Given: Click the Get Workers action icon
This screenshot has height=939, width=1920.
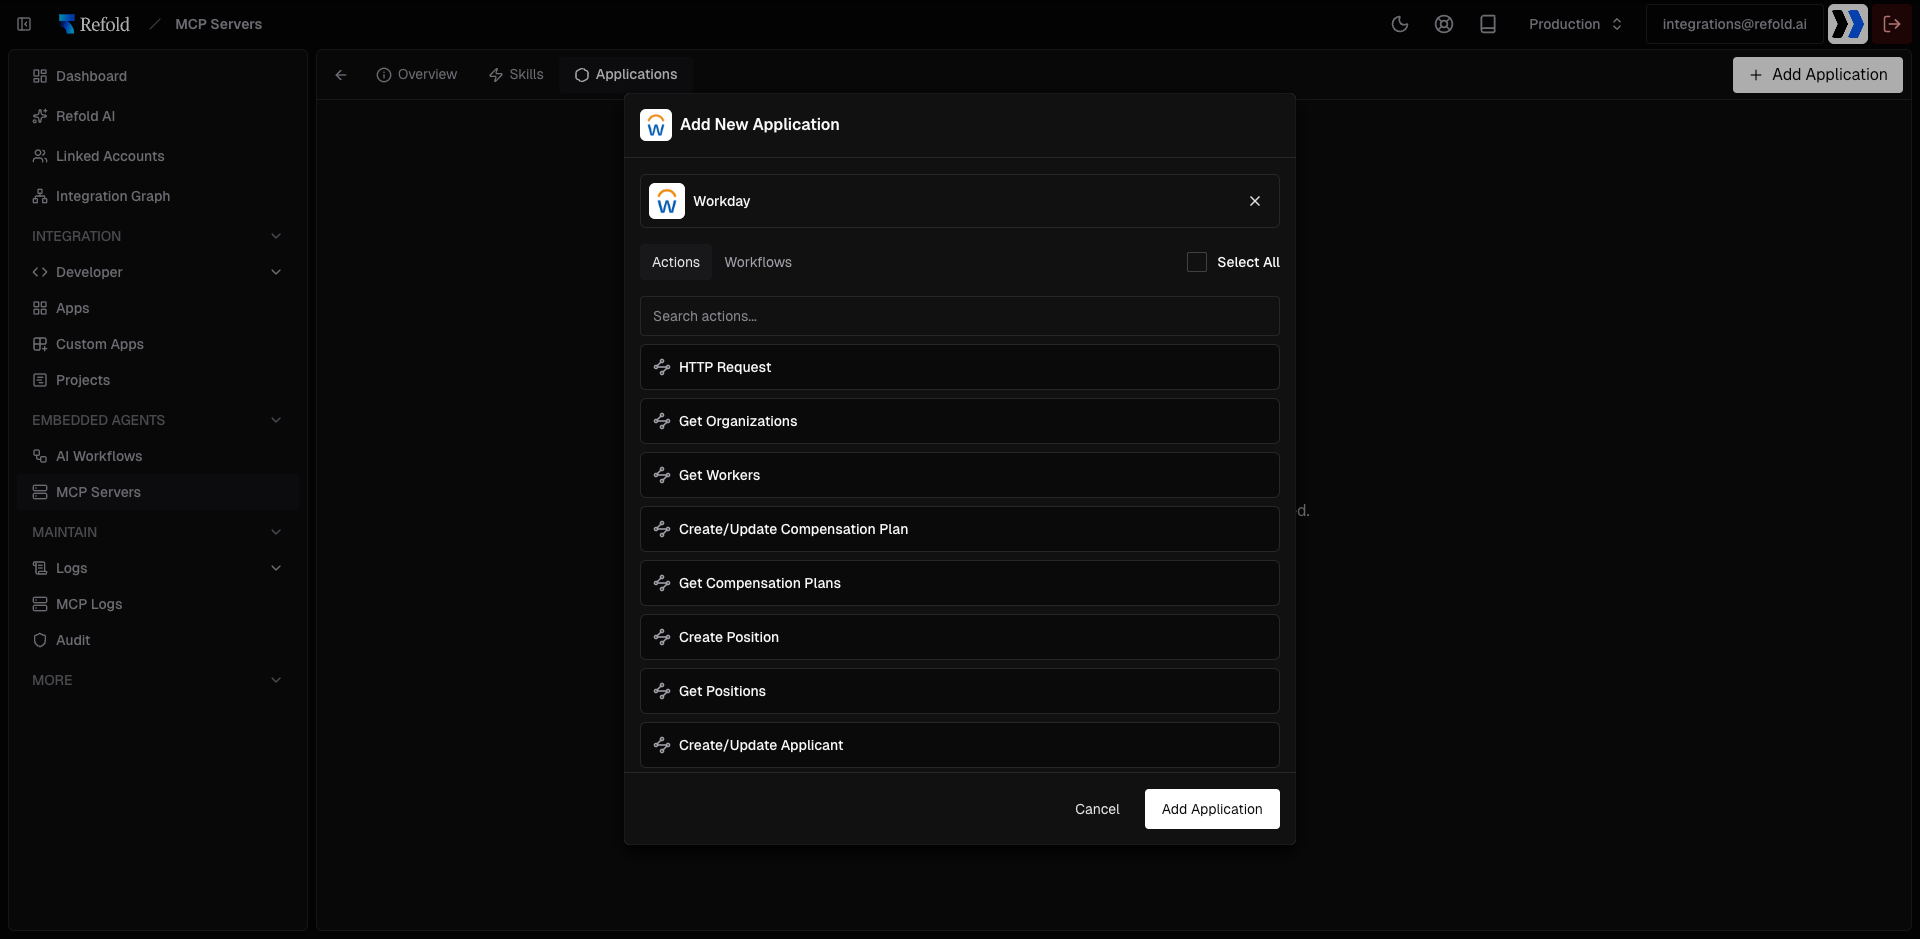Looking at the screenshot, I should [x=662, y=475].
